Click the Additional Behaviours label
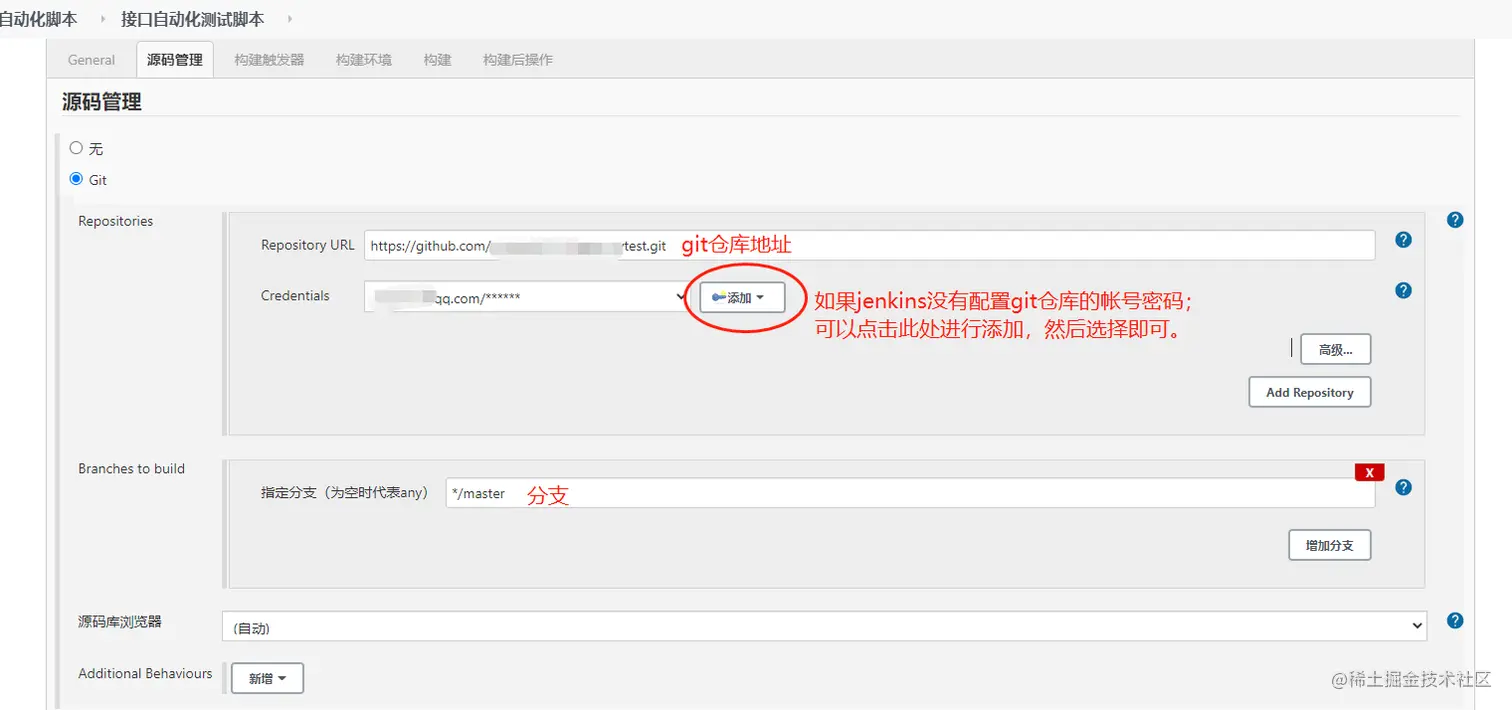1512x710 pixels. coord(146,673)
